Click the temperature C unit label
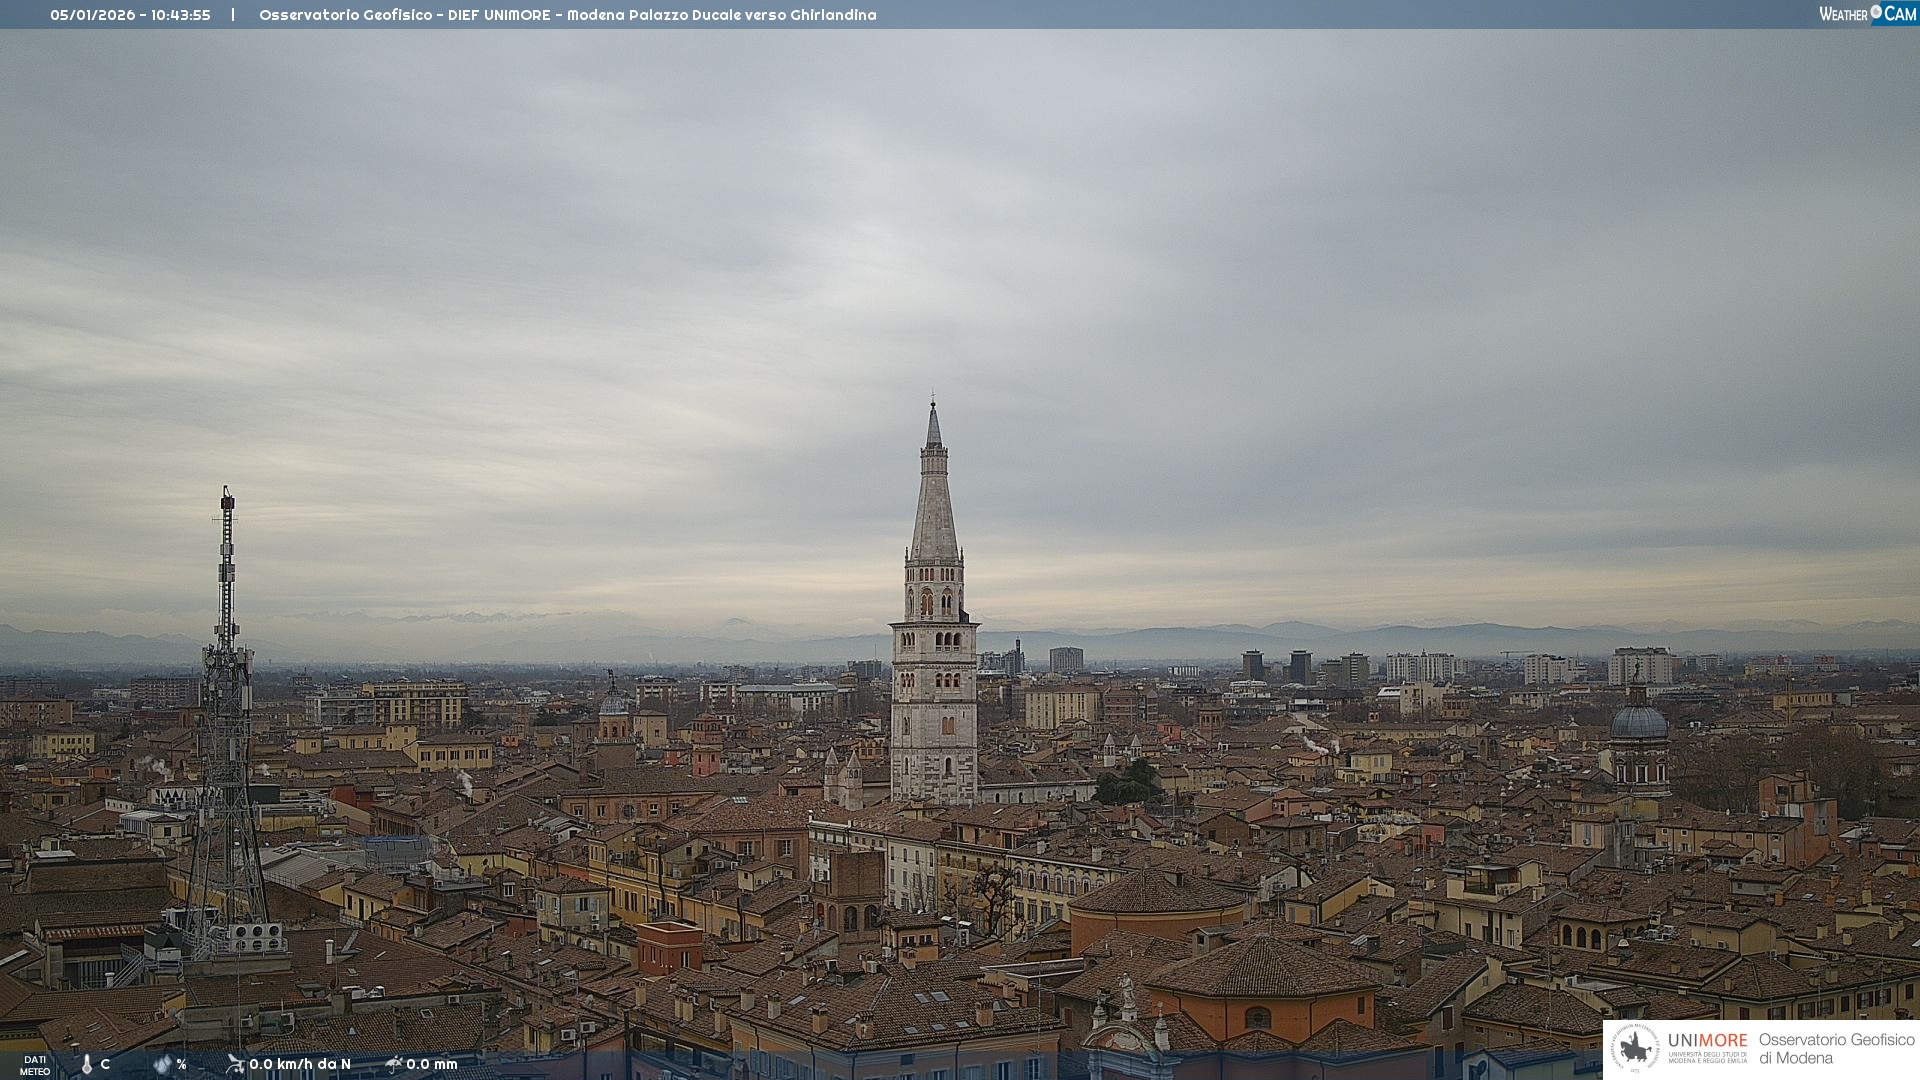The height and width of the screenshot is (1080, 1920). click(105, 1064)
